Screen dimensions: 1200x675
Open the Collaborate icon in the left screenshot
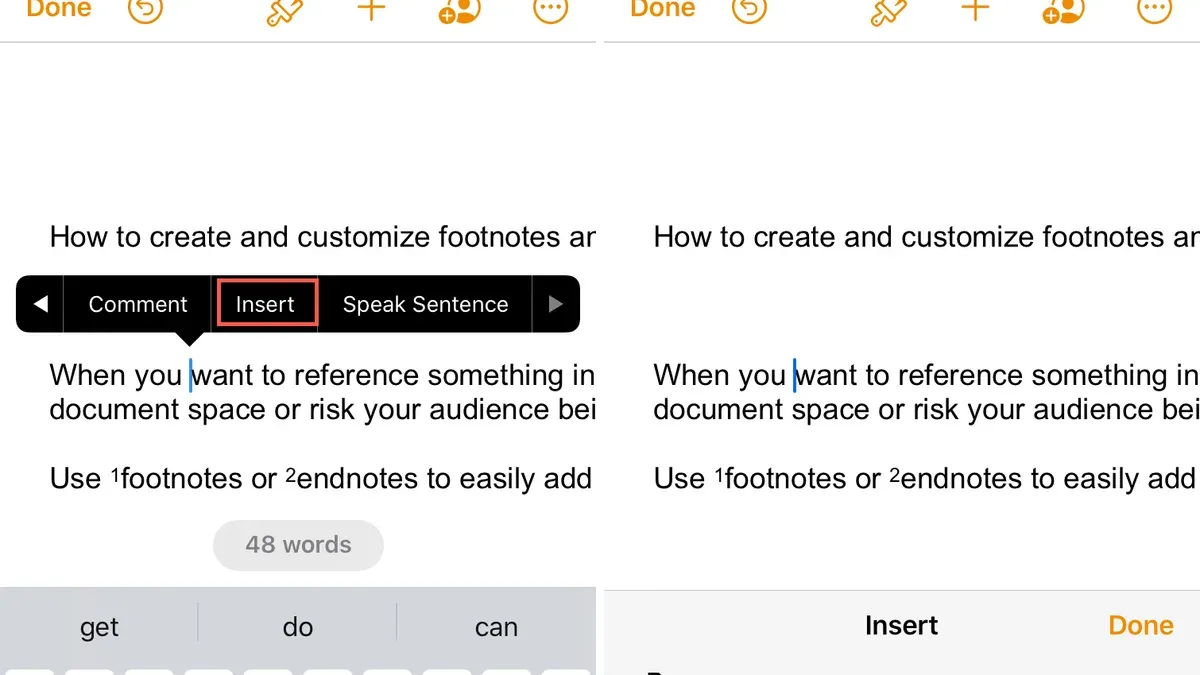coord(460,10)
